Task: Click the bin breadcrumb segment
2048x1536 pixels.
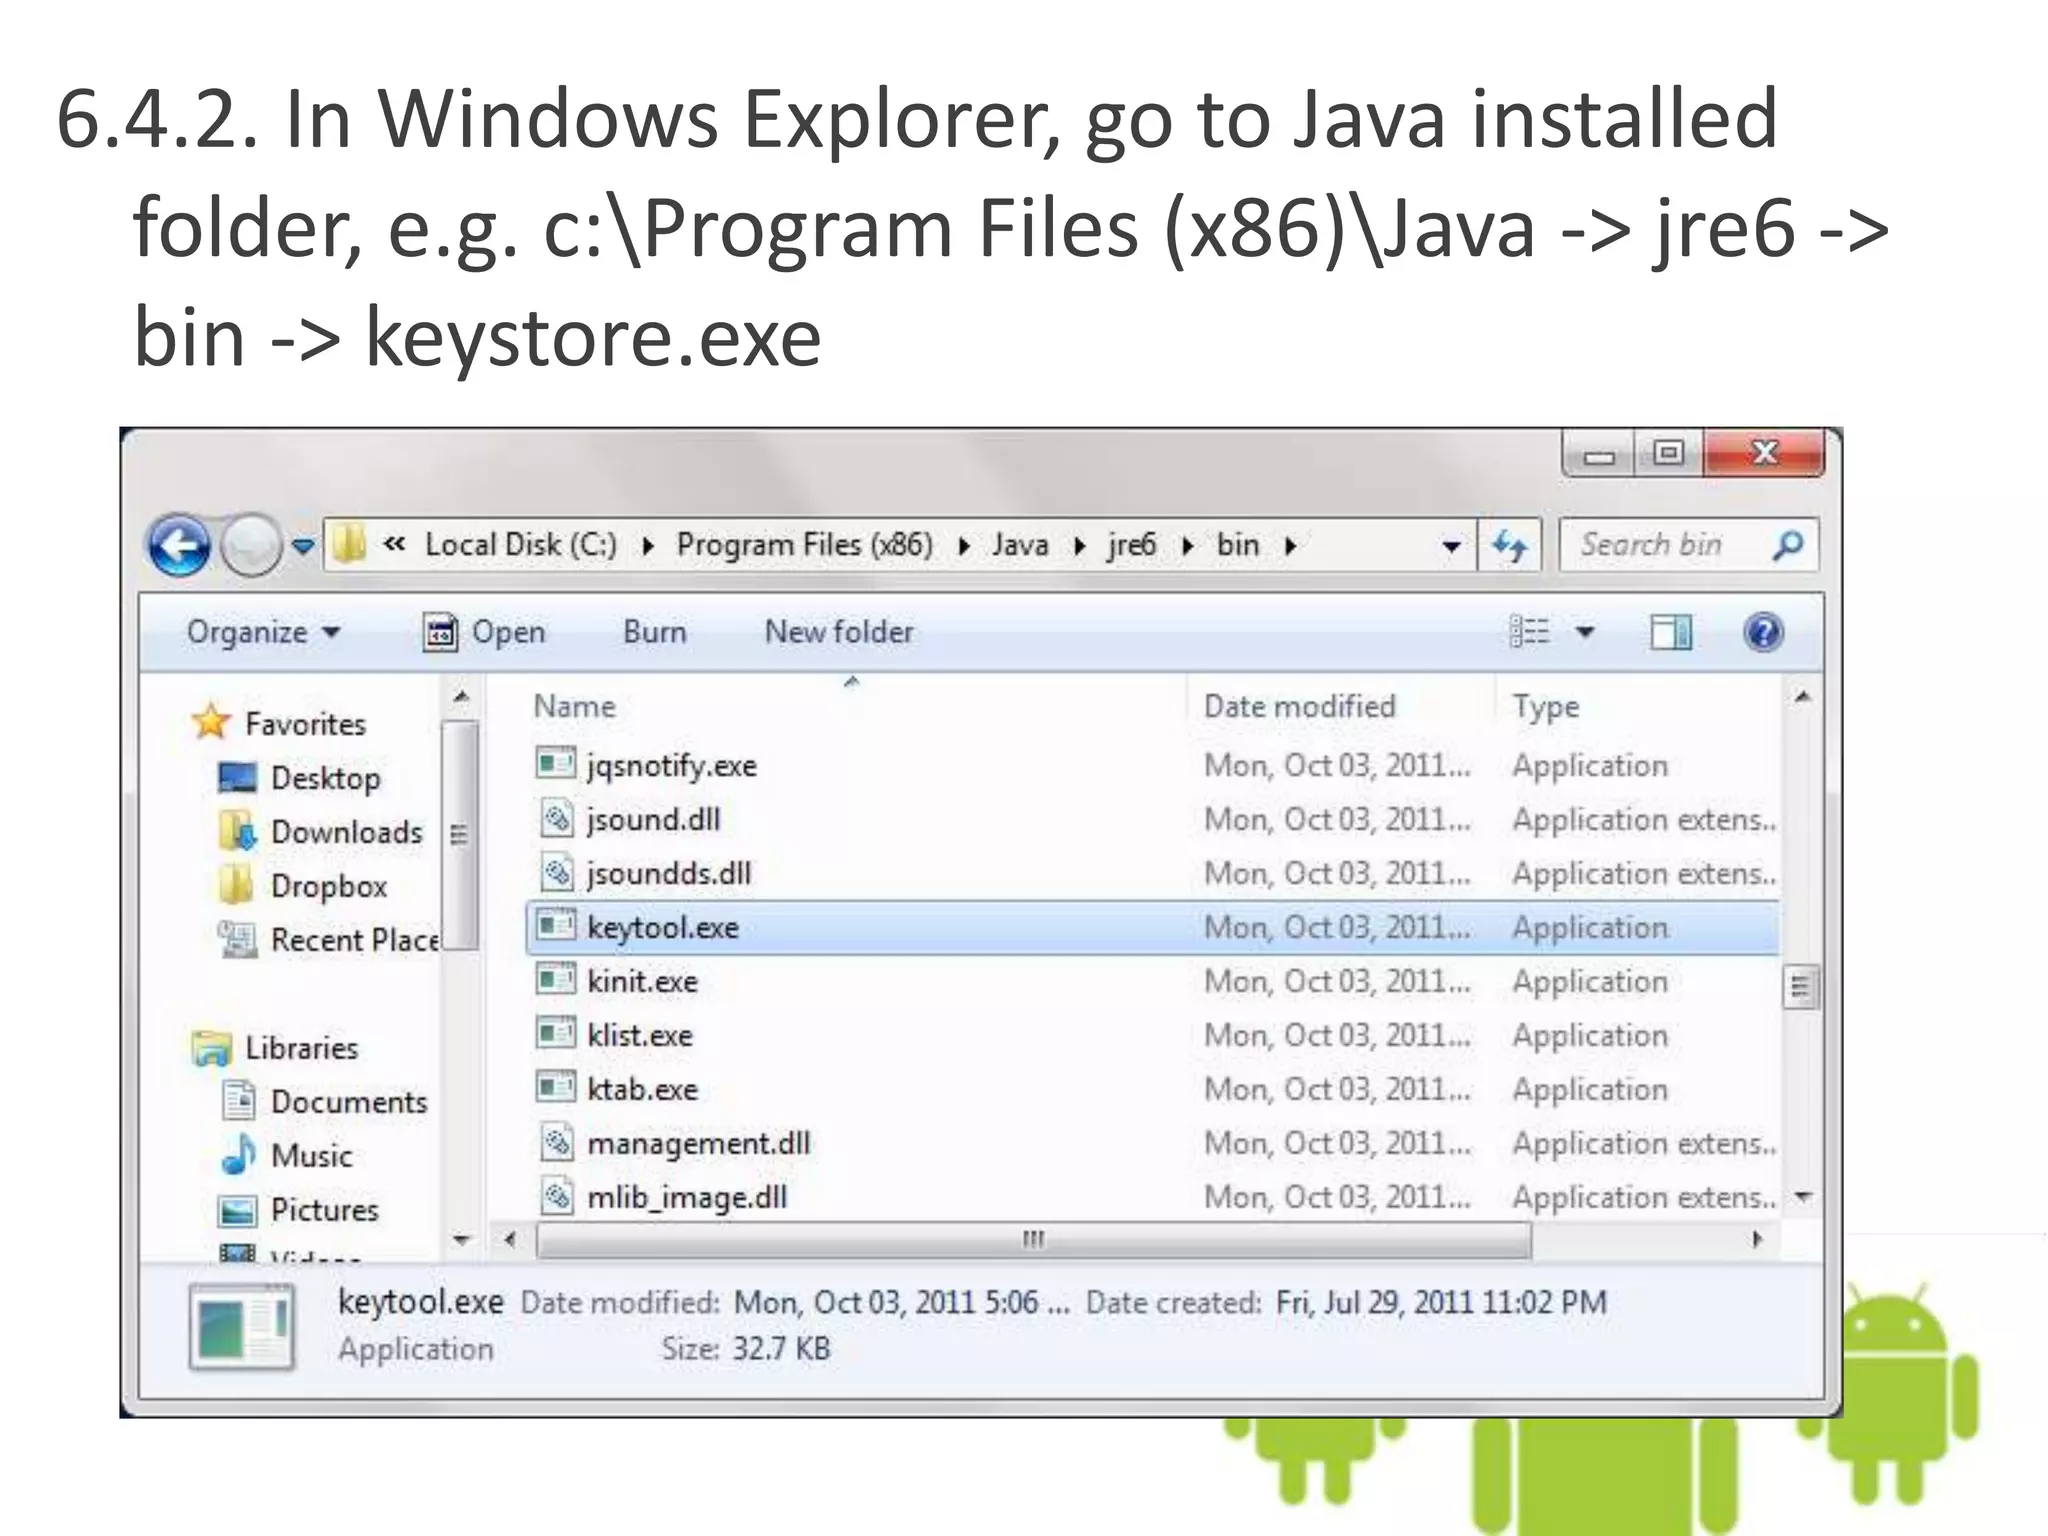Action: 1238,545
